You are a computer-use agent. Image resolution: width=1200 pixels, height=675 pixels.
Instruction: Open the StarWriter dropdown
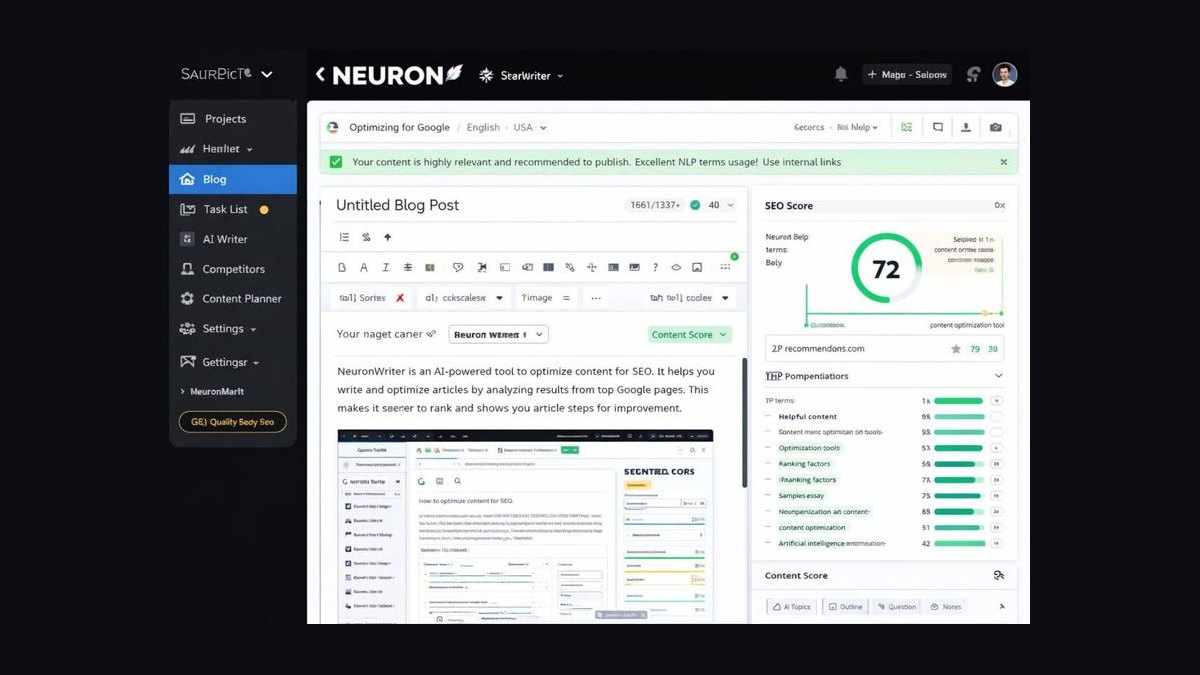point(521,75)
